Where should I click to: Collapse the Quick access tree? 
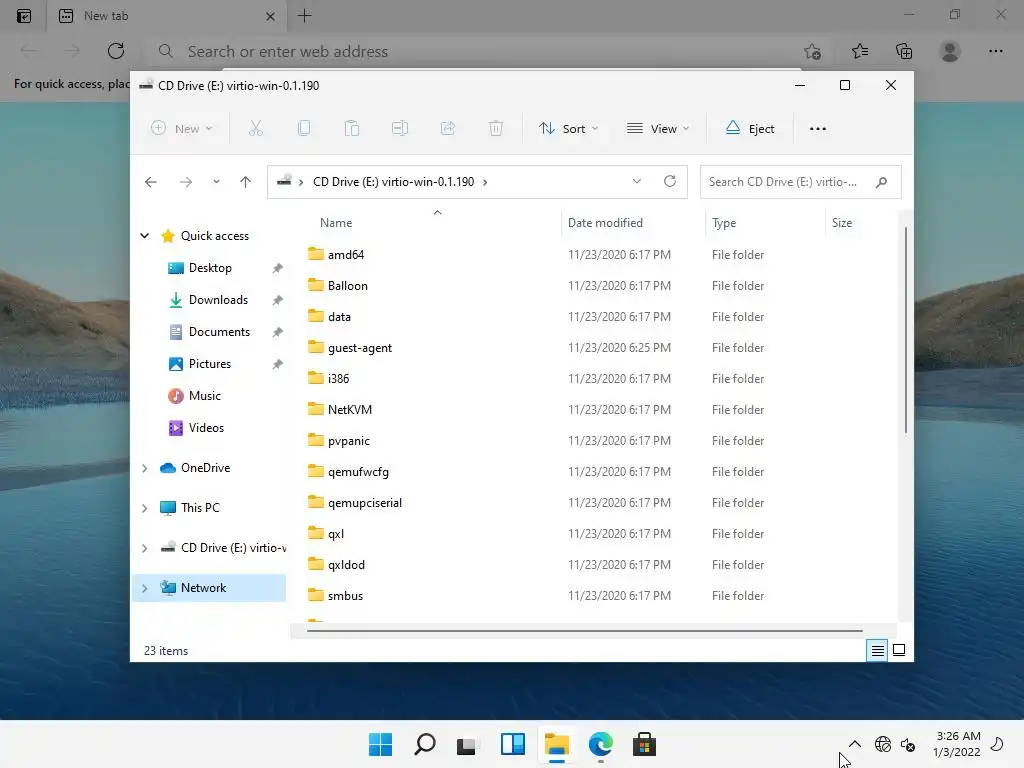(x=144, y=236)
